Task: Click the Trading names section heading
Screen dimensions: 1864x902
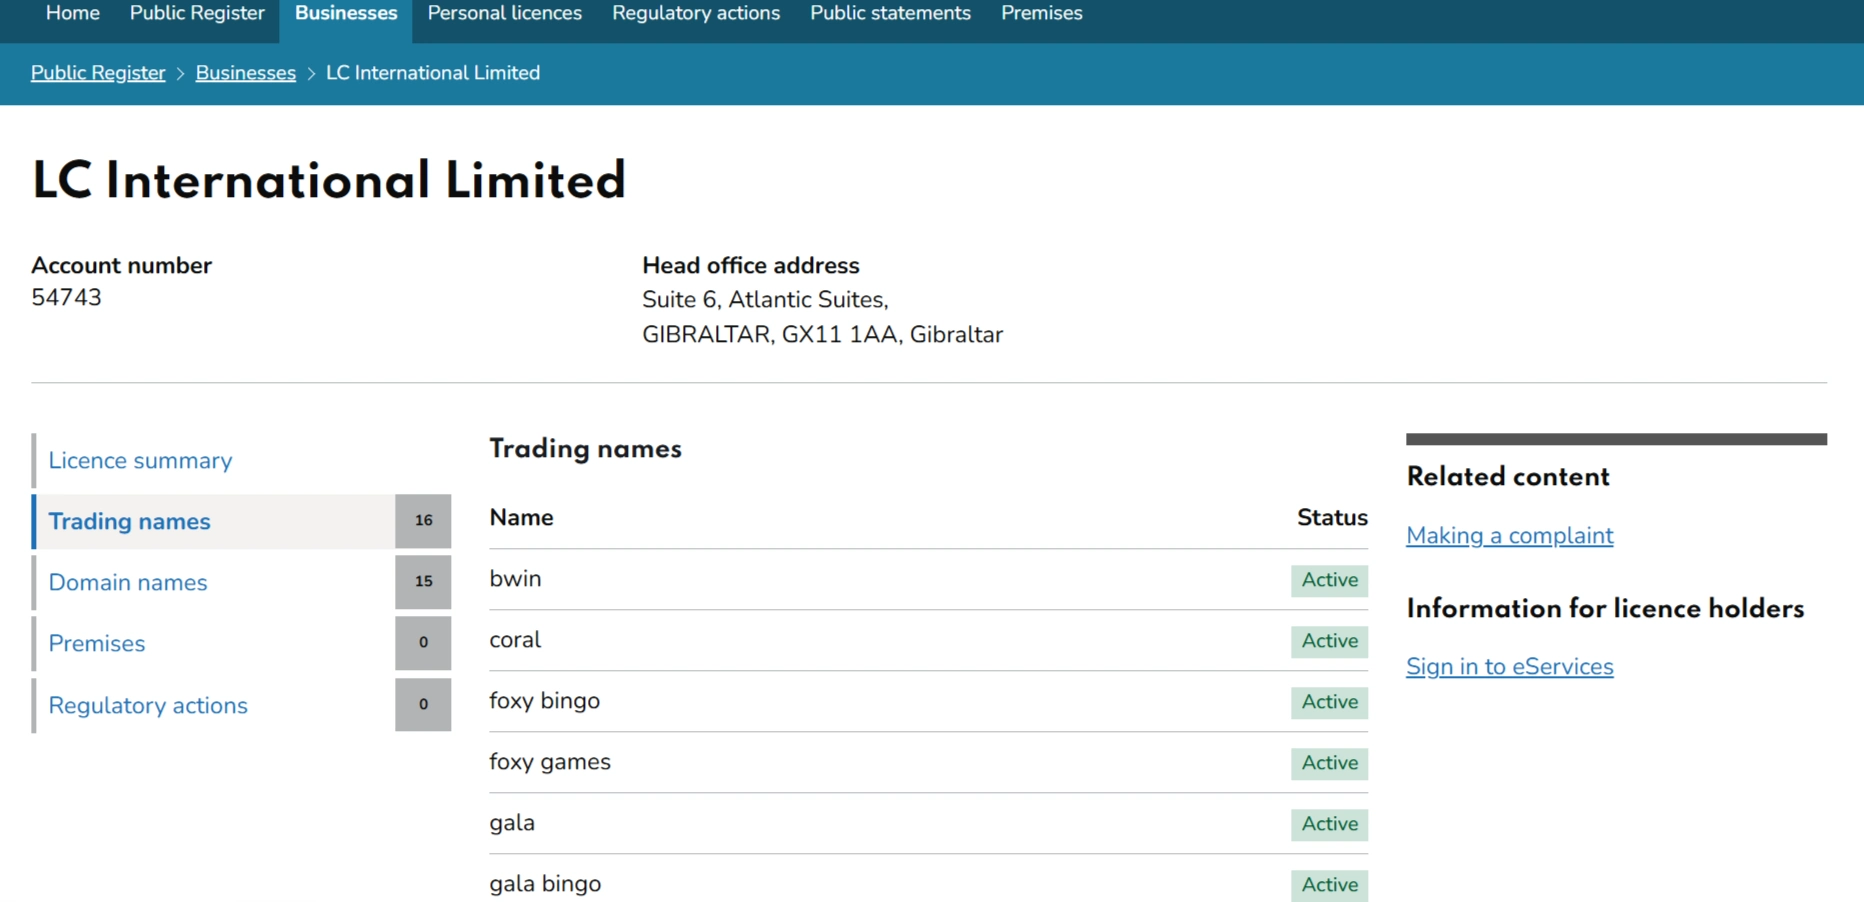Action: coord(585,449)
